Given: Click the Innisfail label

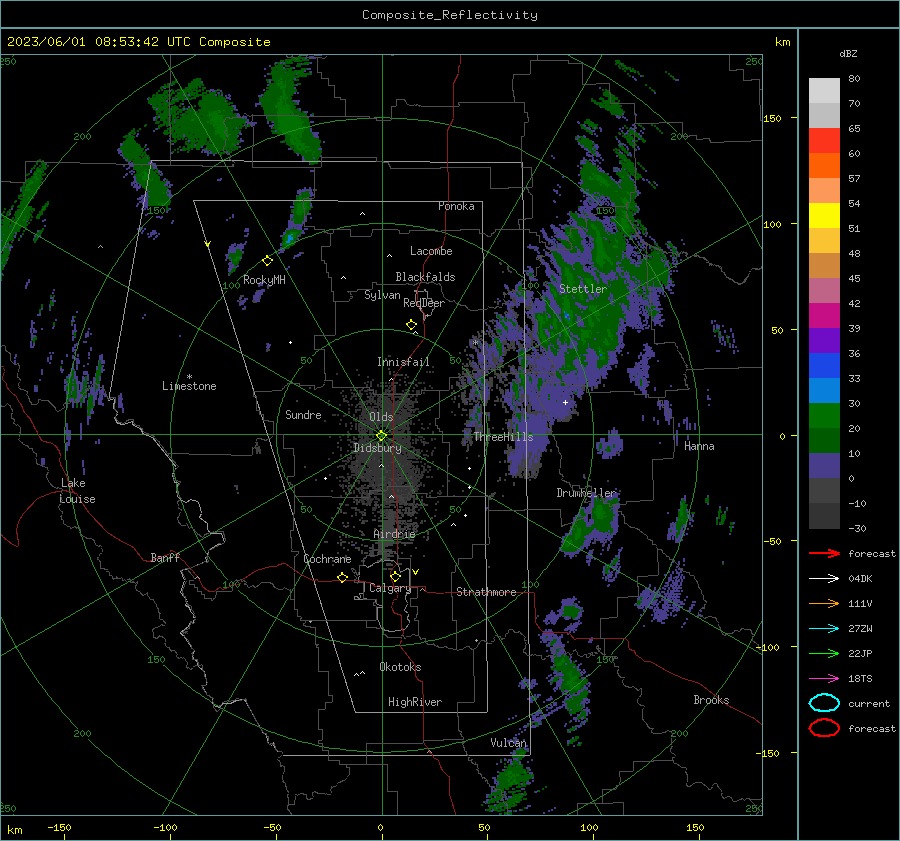Looking at the screenshot, I should coord(403,362).
